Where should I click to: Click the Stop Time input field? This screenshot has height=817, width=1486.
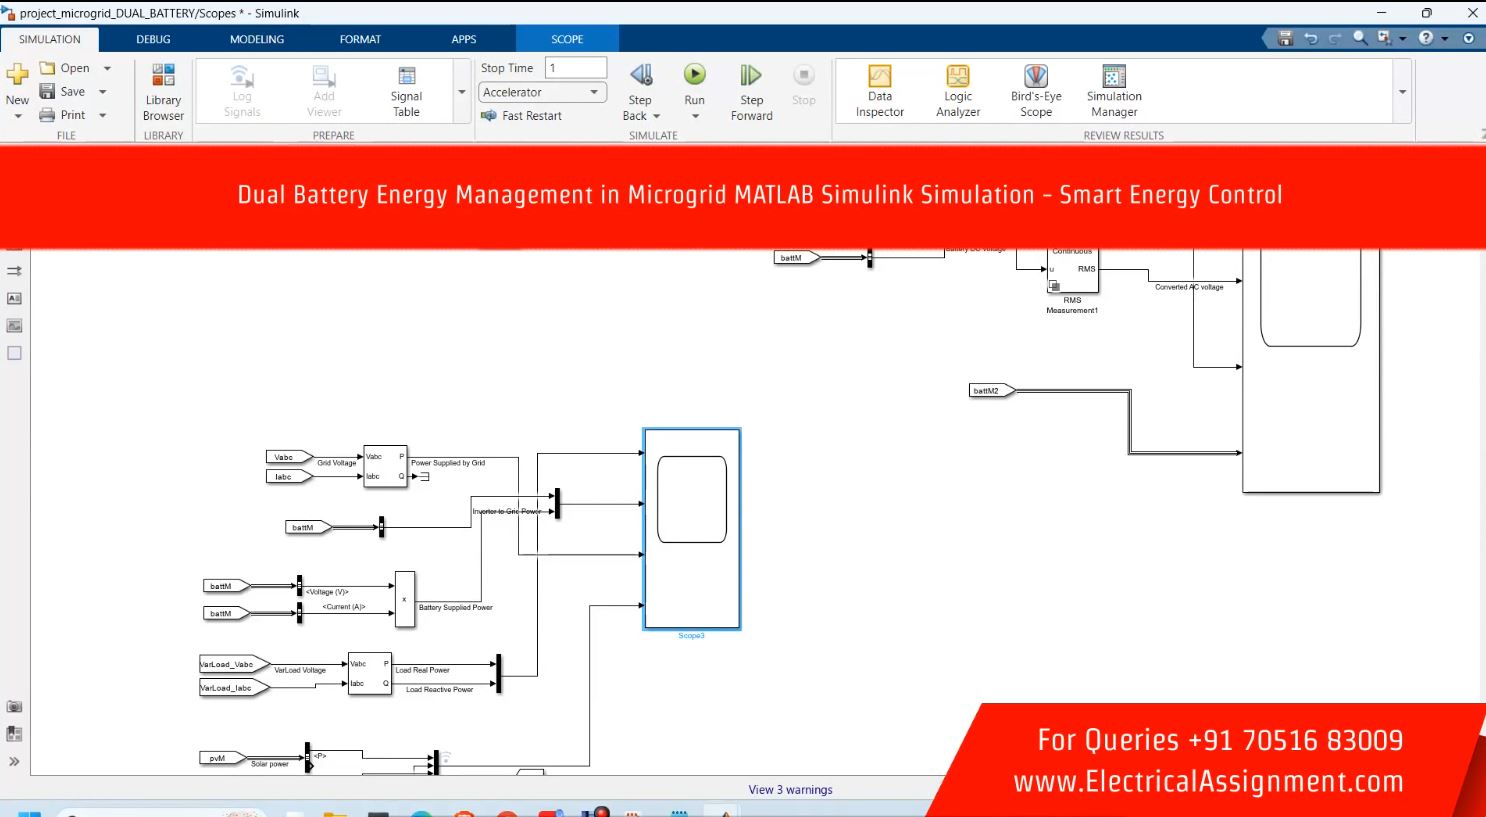coord(576,68)
